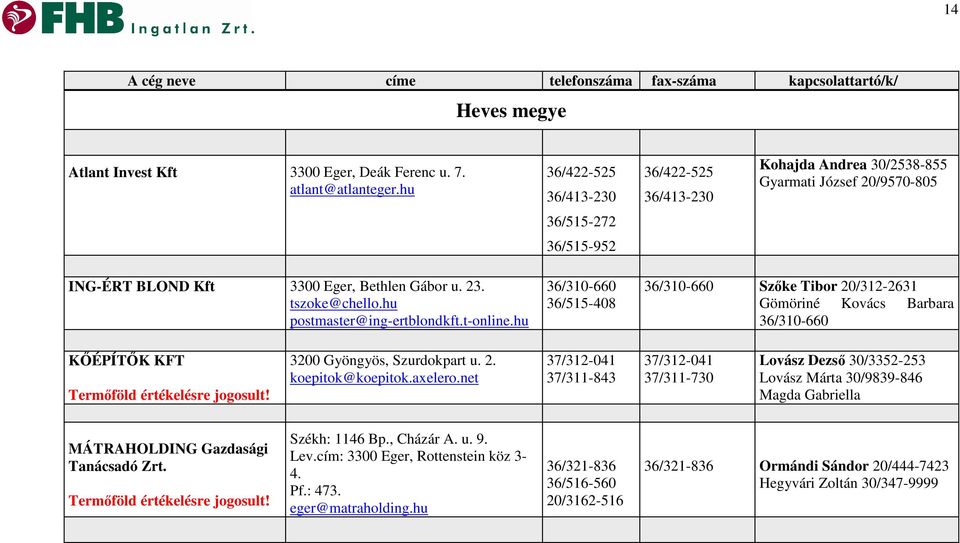Click KŐÉPÍTŐK 'Termőföld értékelésre jogosult!' note
Viewport: 960px width, 543px height.
169,395
